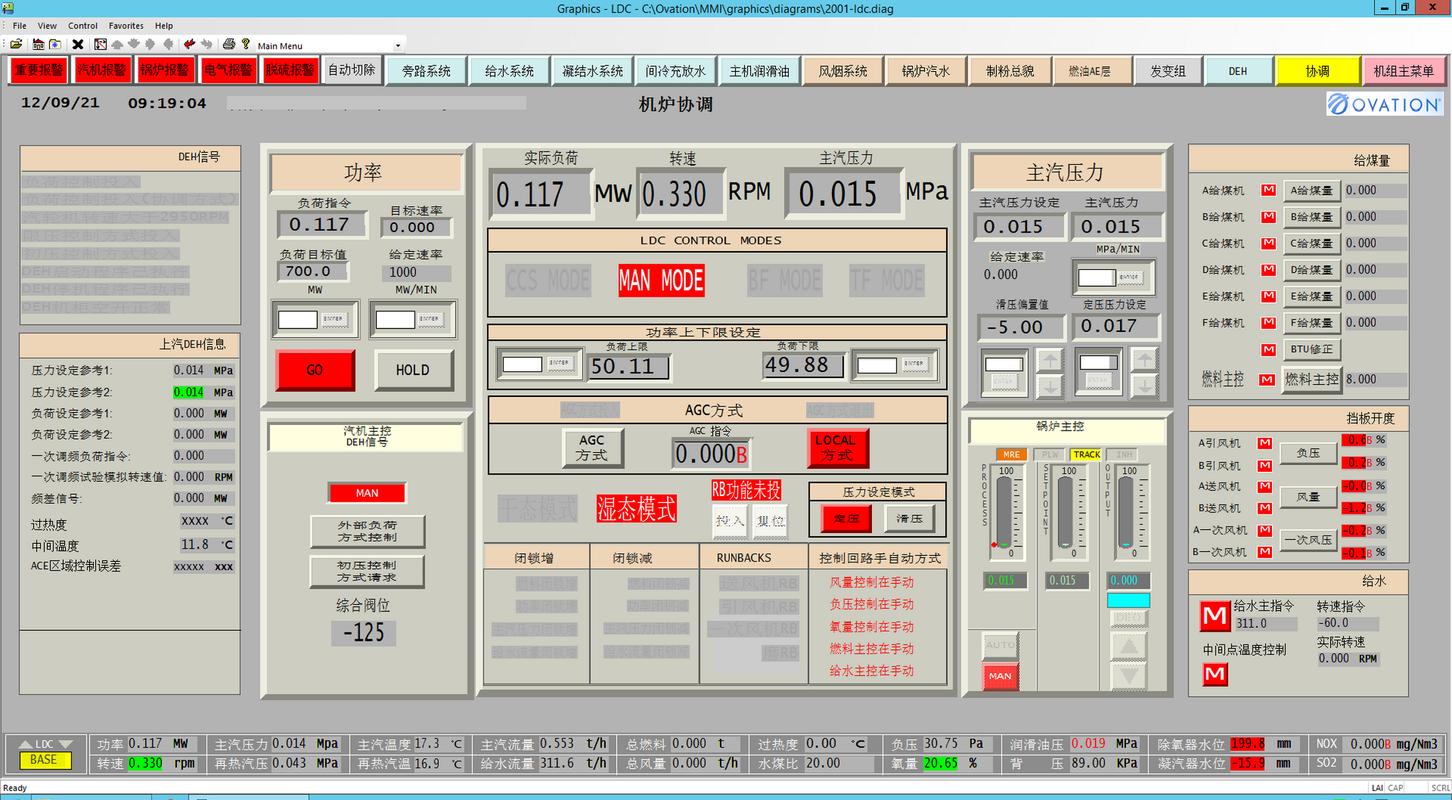Click the 外部负荷方式控制 button

pyautogui.click(x=367, y=531)
